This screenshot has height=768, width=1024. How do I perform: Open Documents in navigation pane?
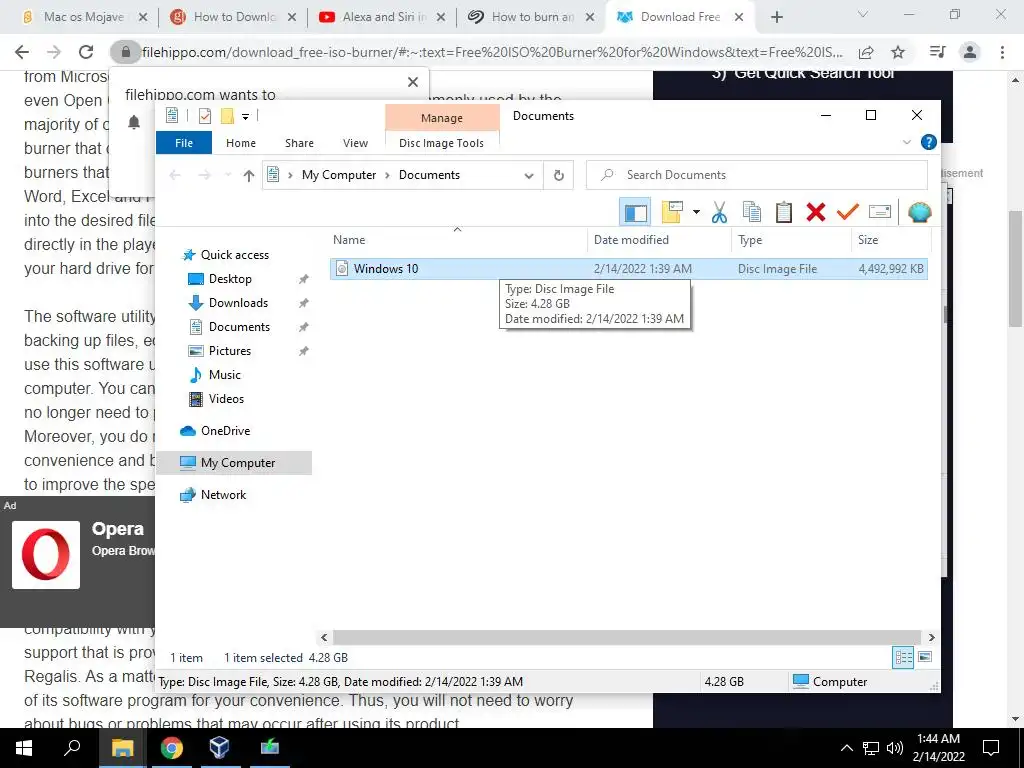click(x=239, y=327)
